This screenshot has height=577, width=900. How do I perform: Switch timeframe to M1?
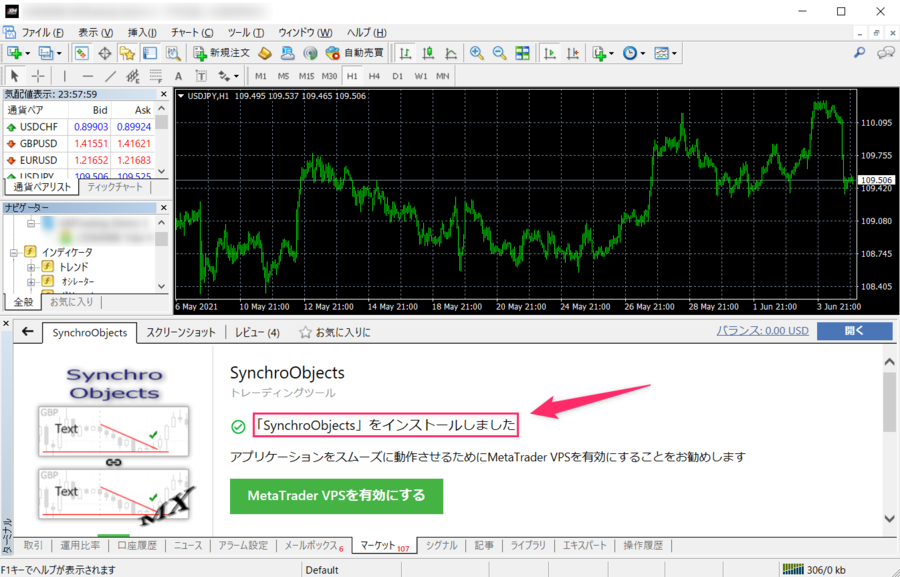[x=261, y=76]
